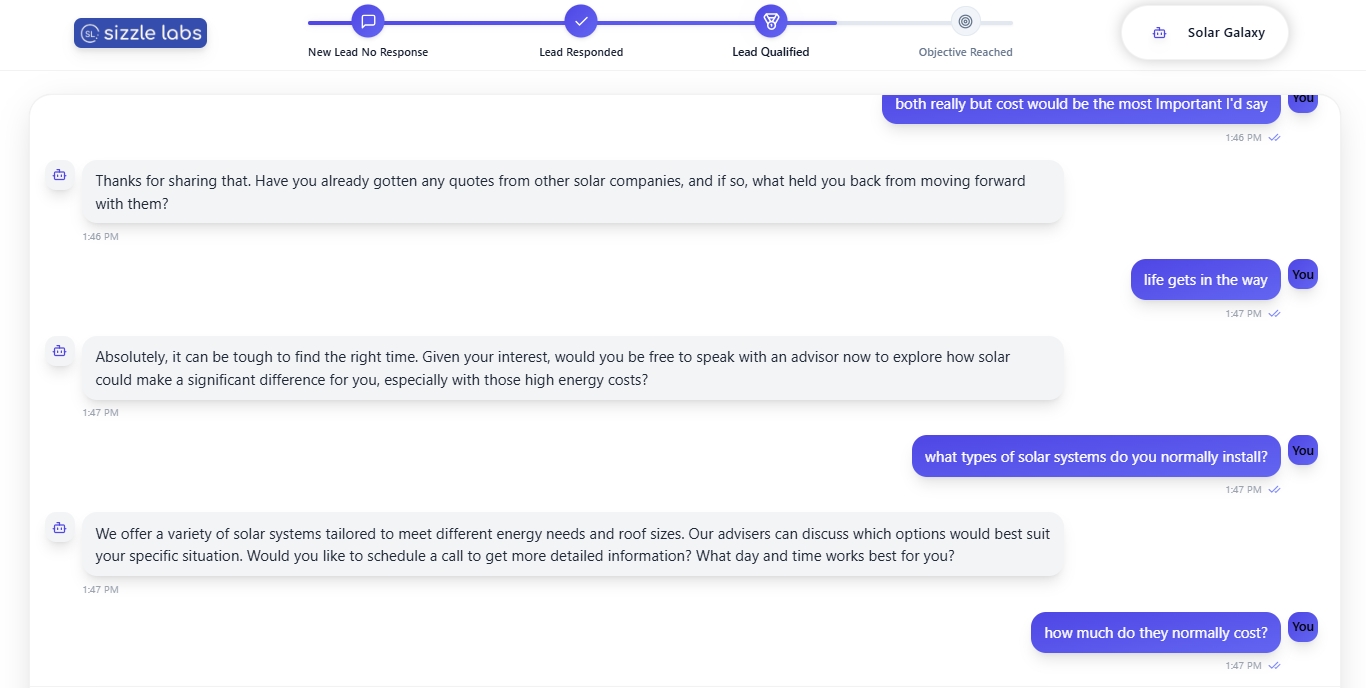
Task: Click the Objective Reached target icon
Action: click(x=965, y=21)
